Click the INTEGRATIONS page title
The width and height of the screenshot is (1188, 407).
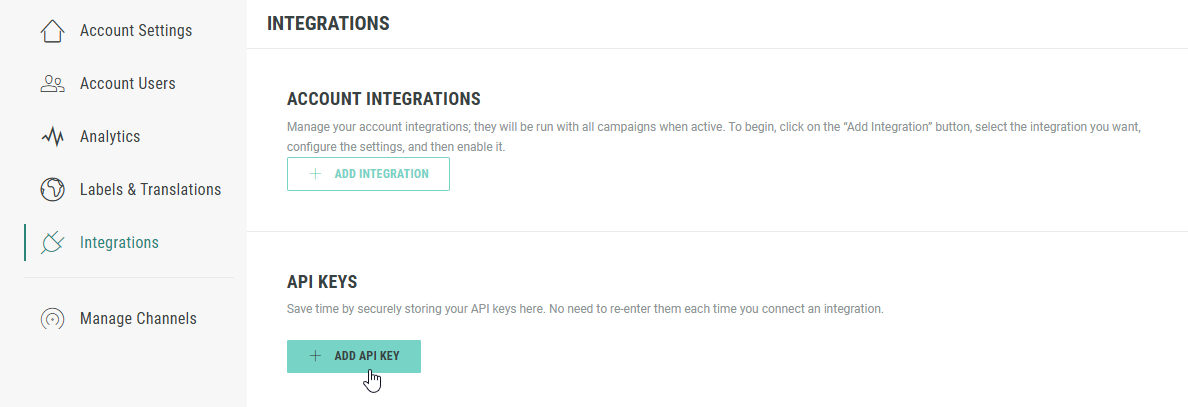pos(328,22)
